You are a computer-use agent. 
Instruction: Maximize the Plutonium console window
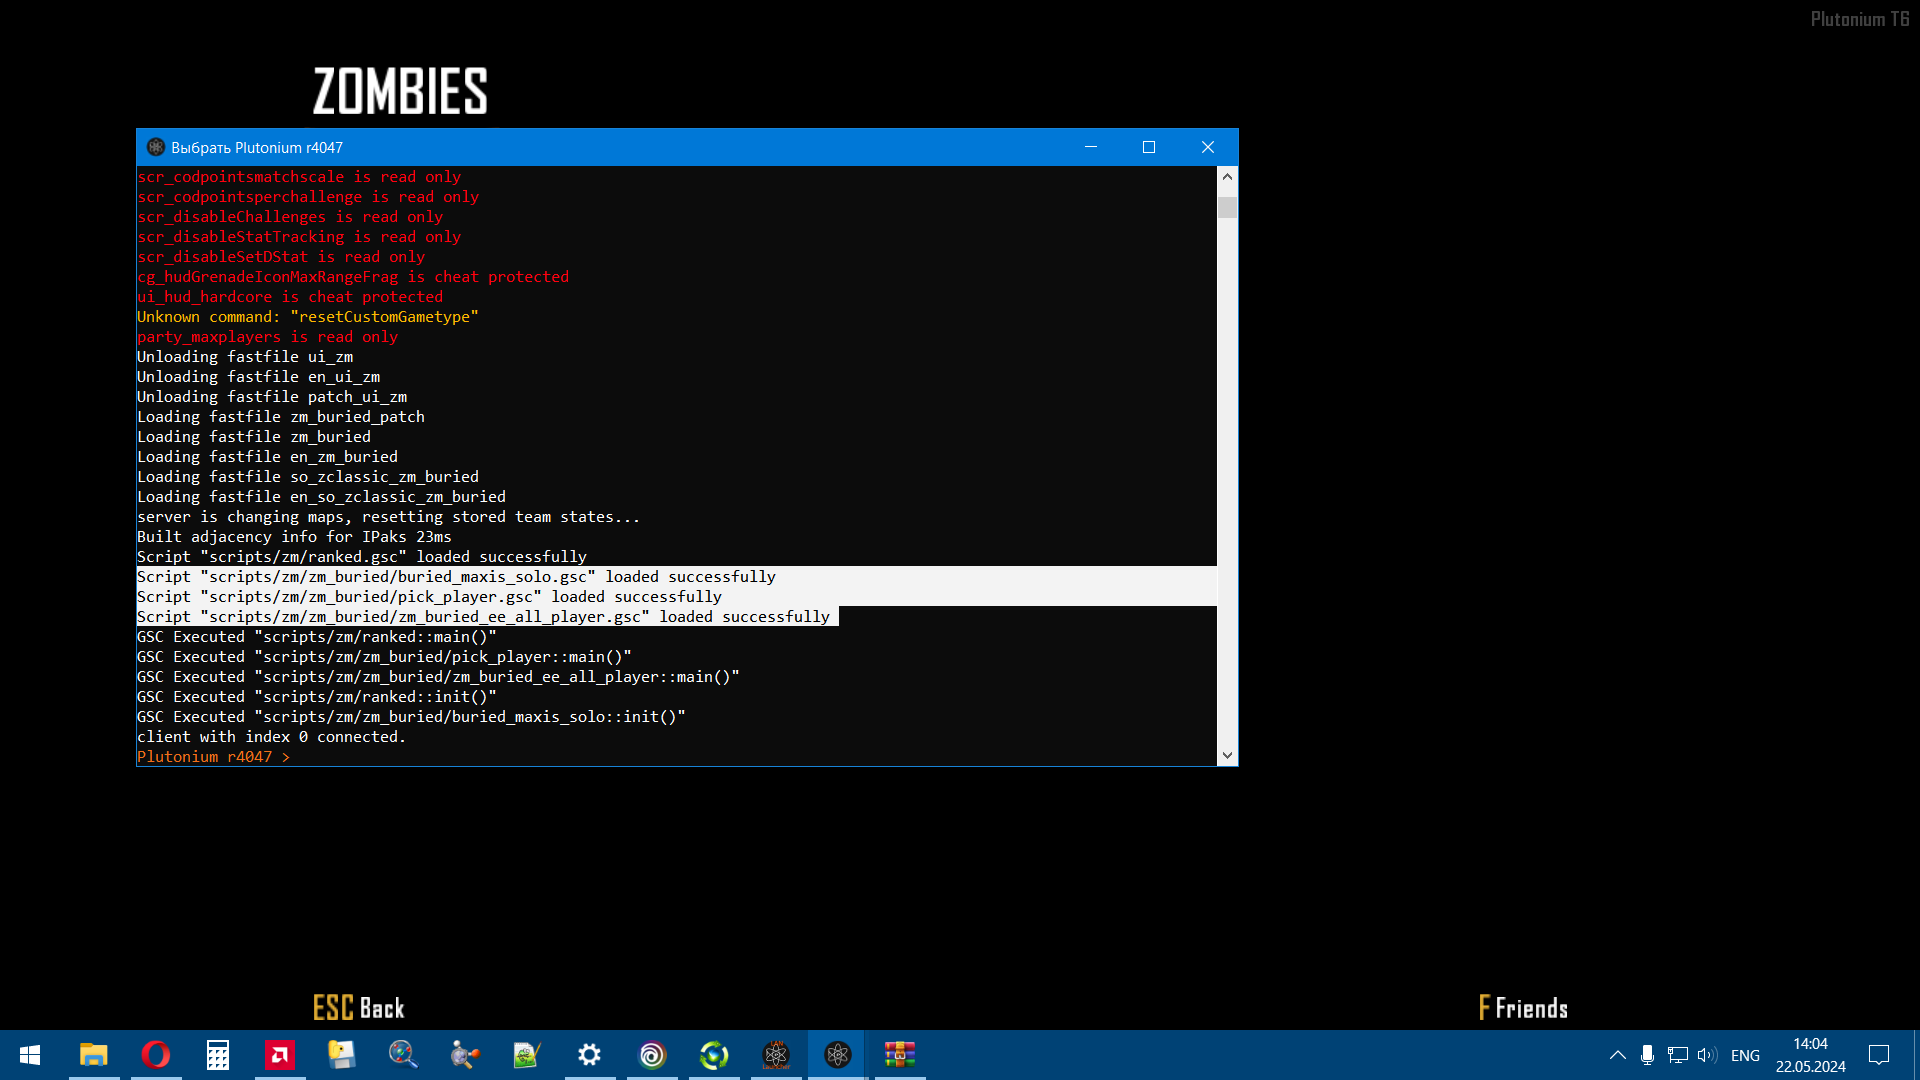pyautogui.click(x=1149, y=147)
